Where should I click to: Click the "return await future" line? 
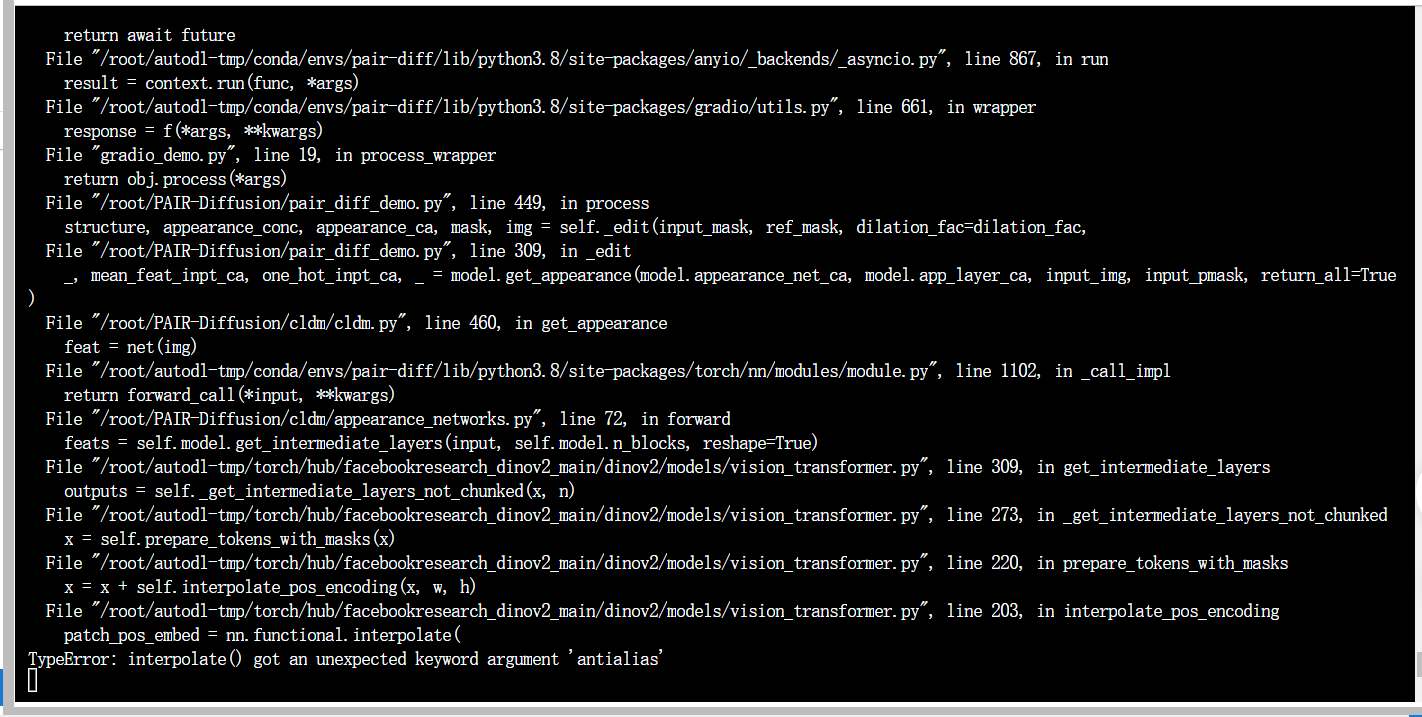(x=149, y=35)
